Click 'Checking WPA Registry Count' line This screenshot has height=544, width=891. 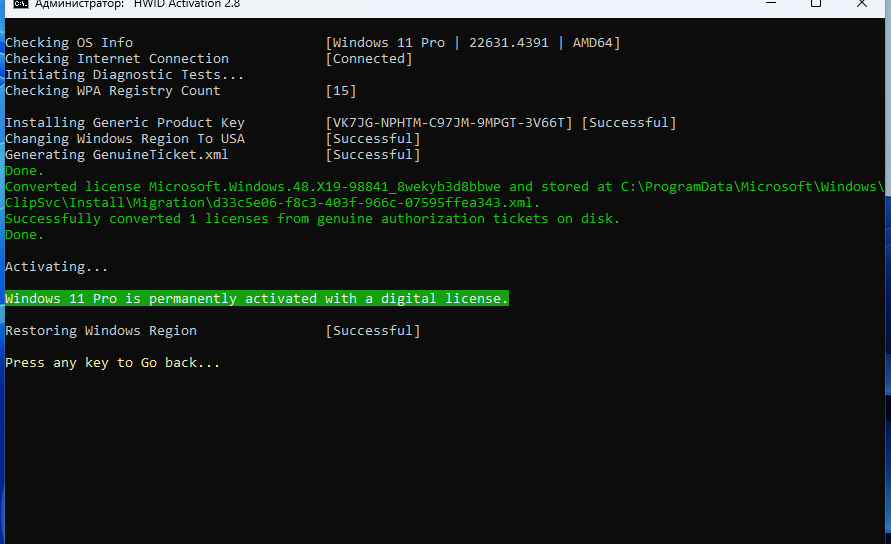pos(113,91)
